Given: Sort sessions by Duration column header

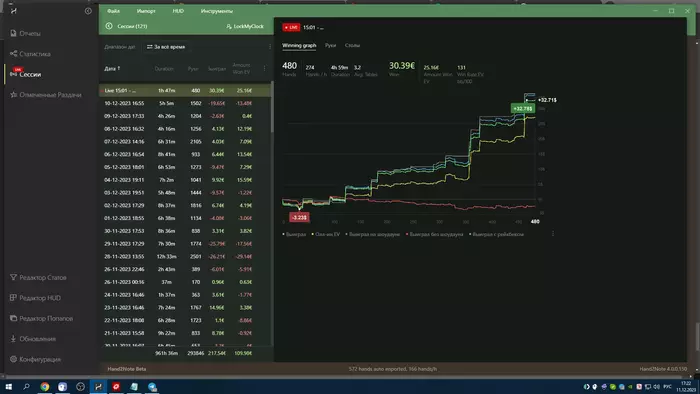Looking at the screenshot, I should coord(164,69).
